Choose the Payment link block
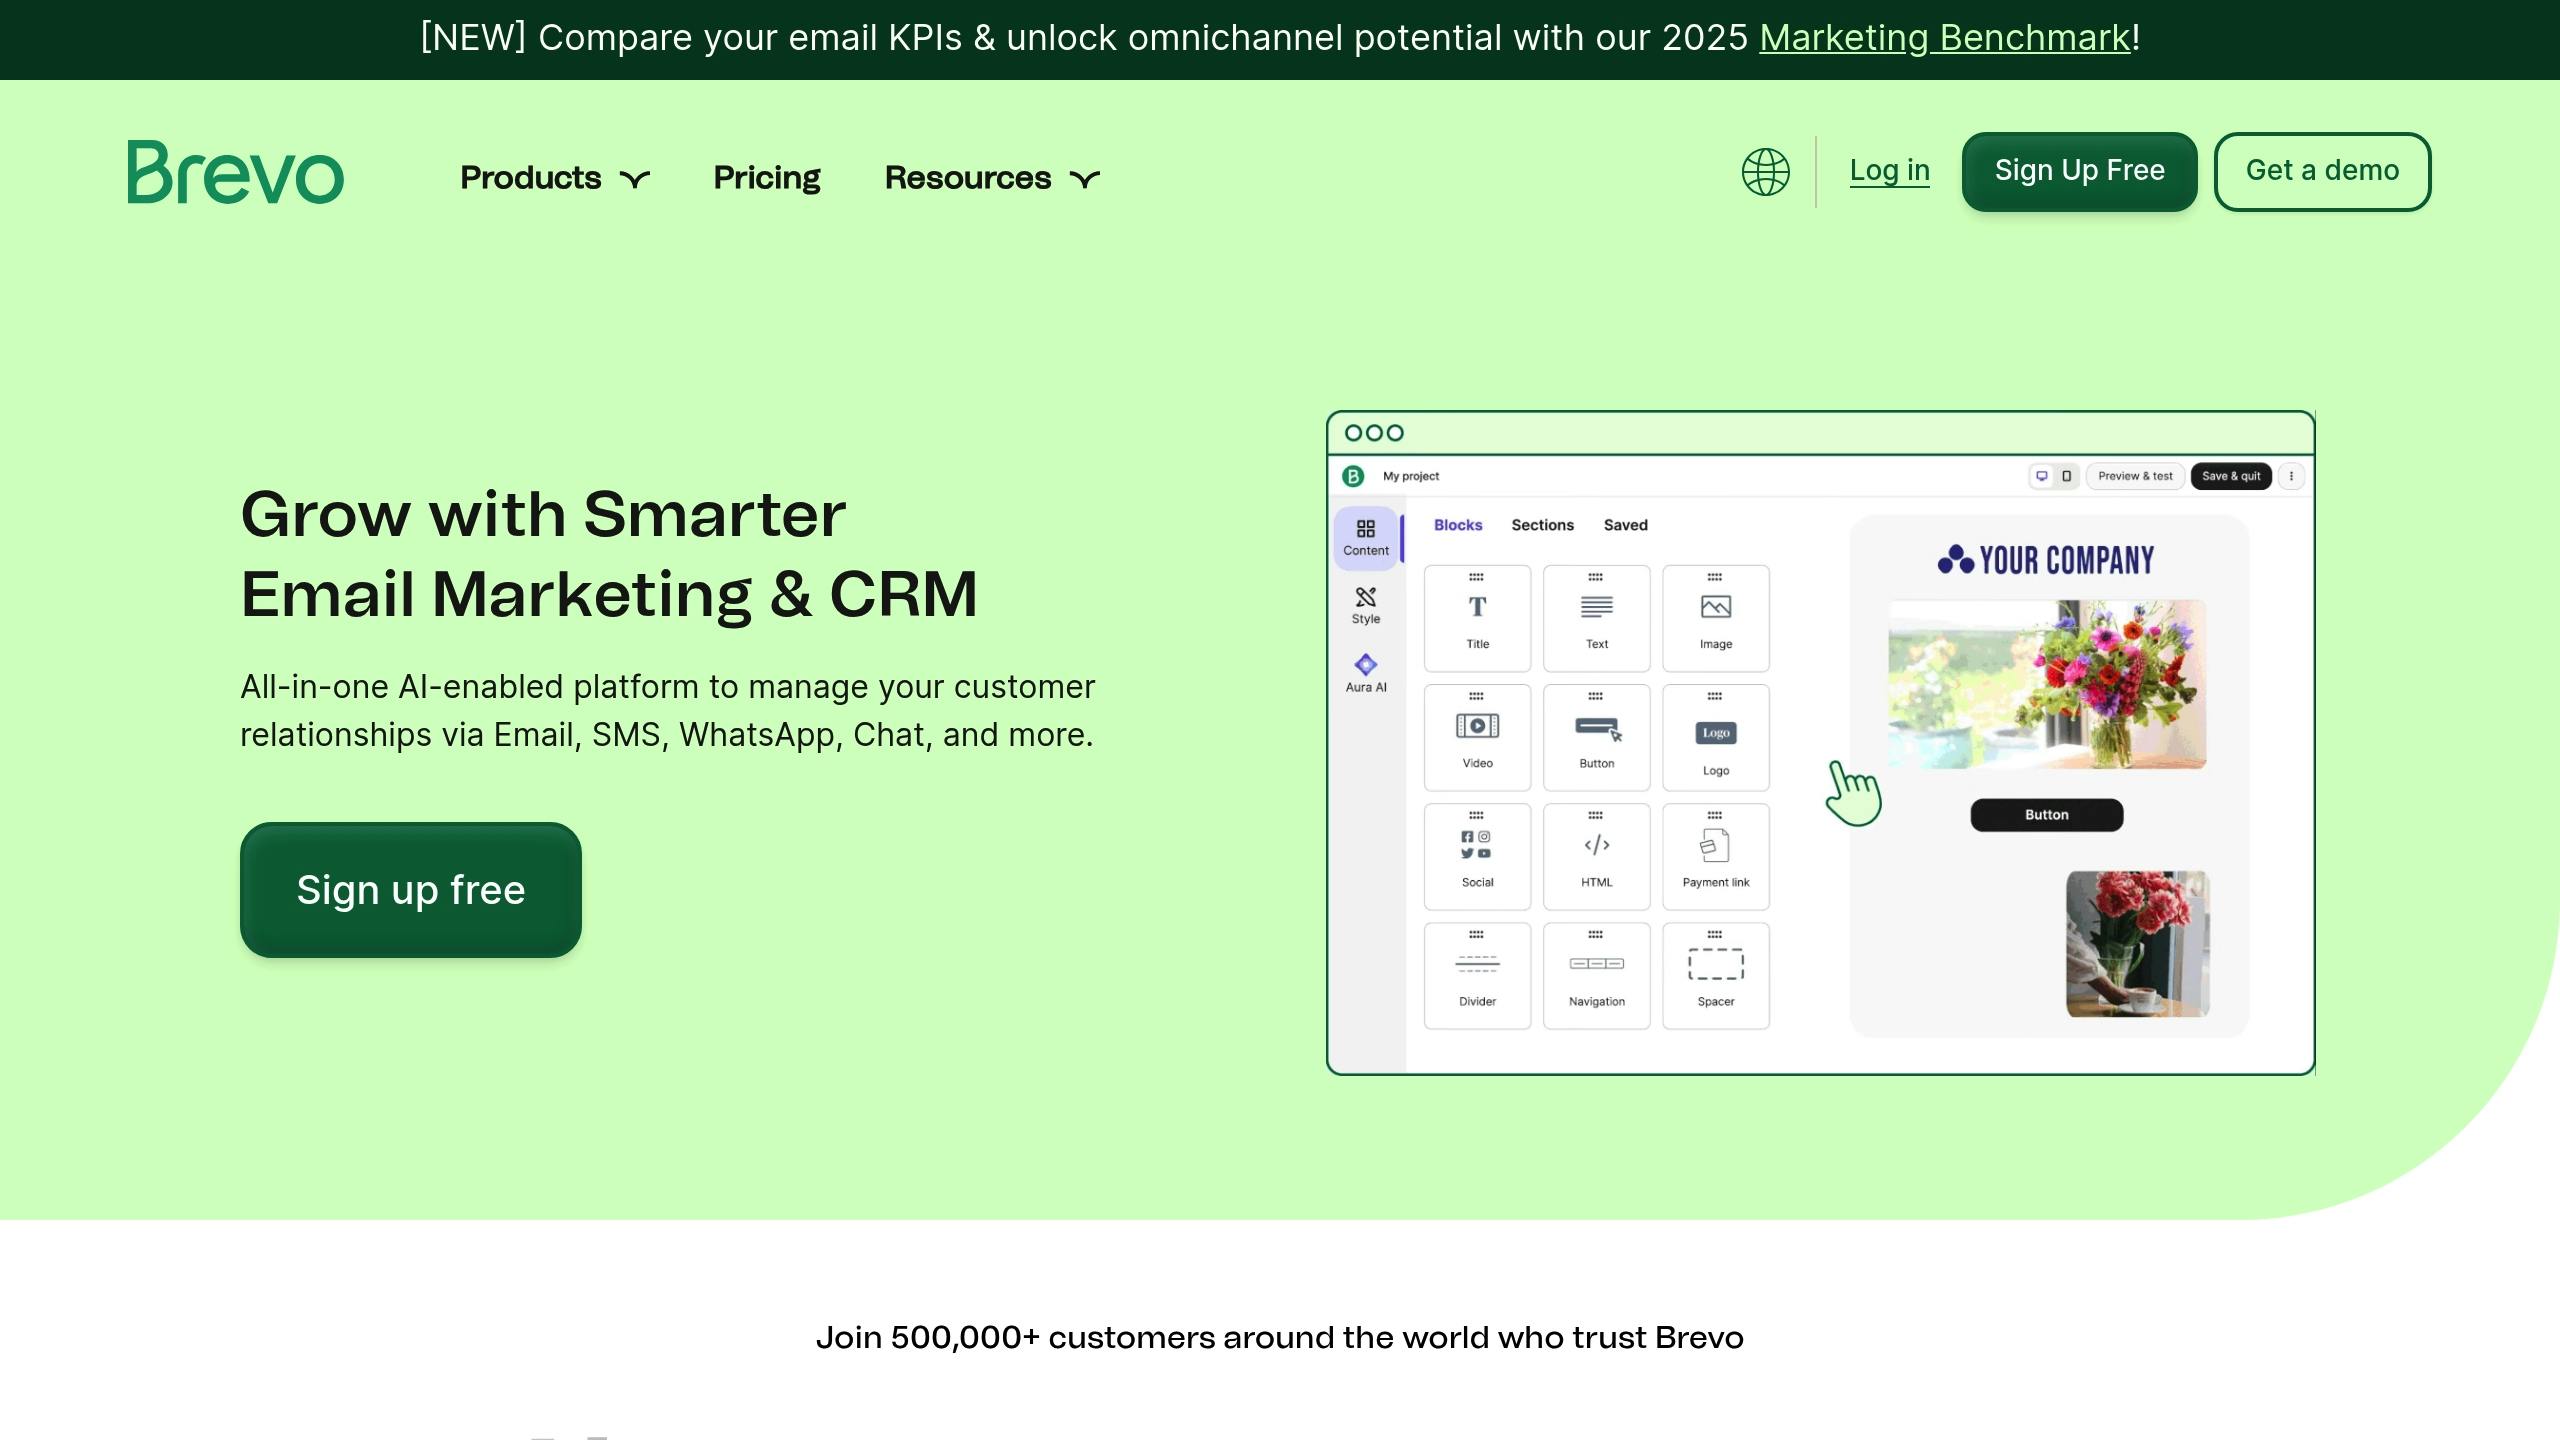The image size is (2560, 1440). [1716, 857]
